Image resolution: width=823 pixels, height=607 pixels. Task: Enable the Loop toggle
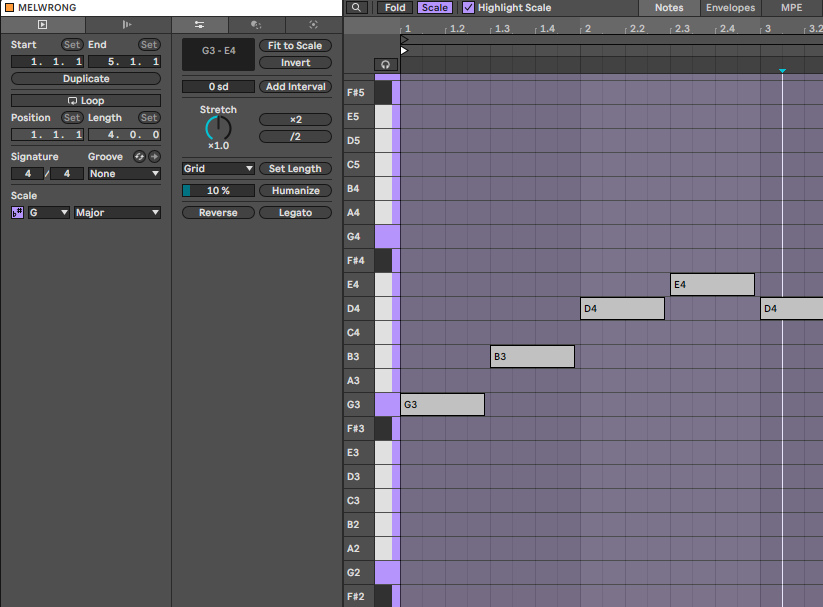click(x=86, y=100)
